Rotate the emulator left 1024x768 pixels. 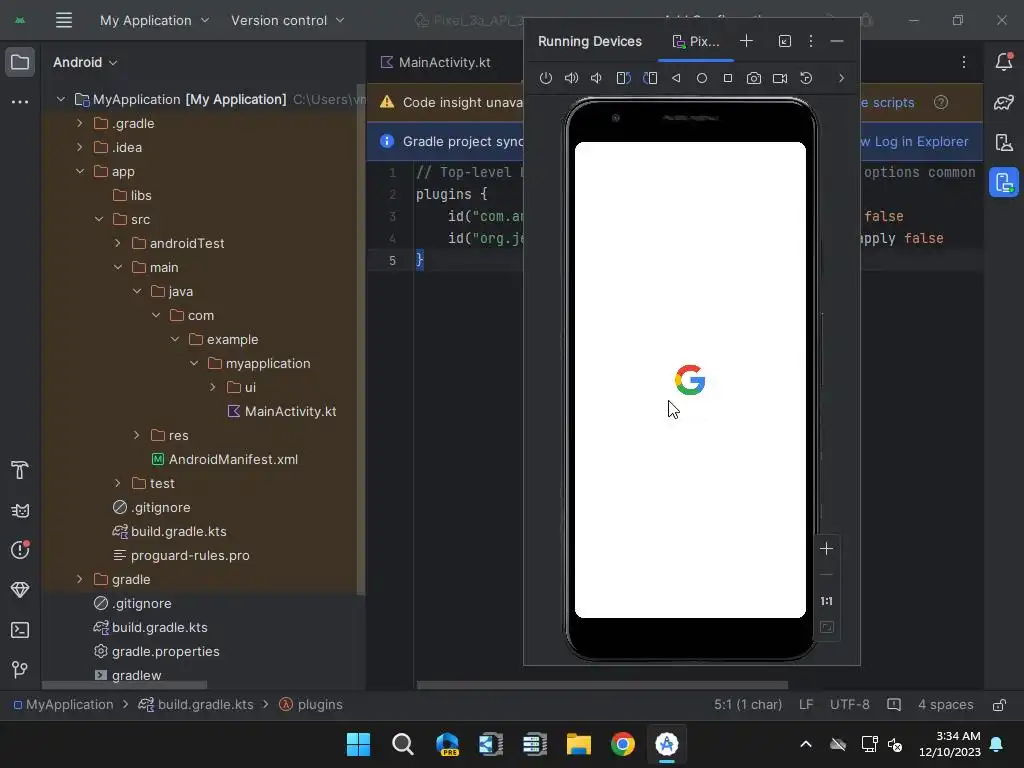pyautogui.click(x=624, y=78)
